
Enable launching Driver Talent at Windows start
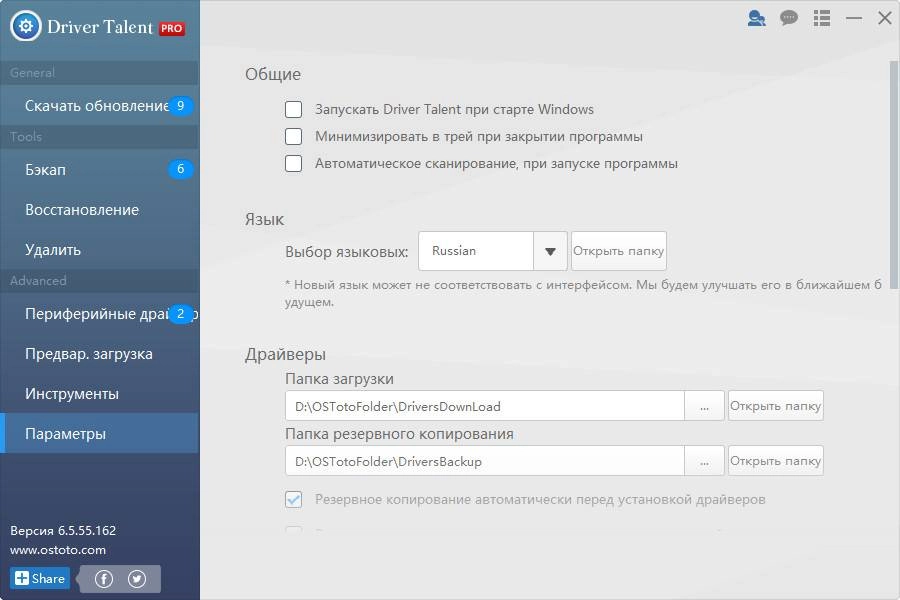(293, 109)
